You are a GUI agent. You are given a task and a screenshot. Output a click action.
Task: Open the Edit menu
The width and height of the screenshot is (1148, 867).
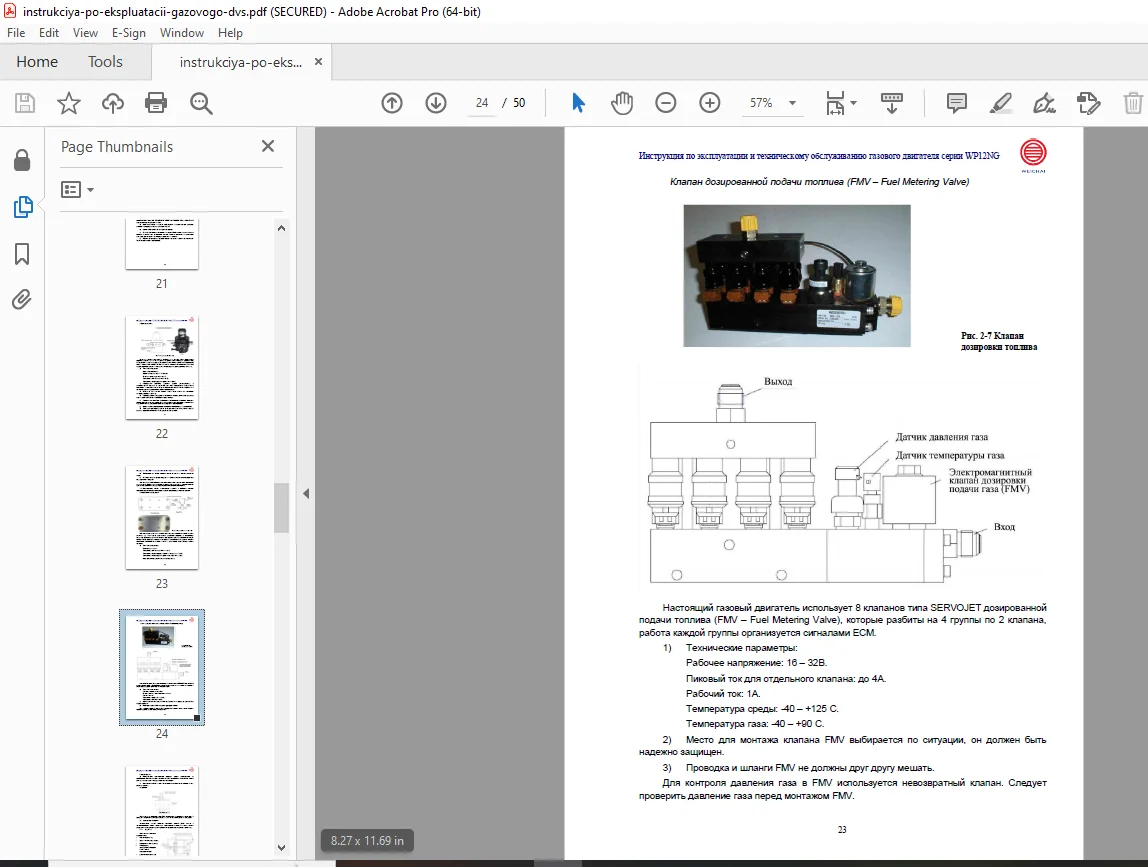49,33
